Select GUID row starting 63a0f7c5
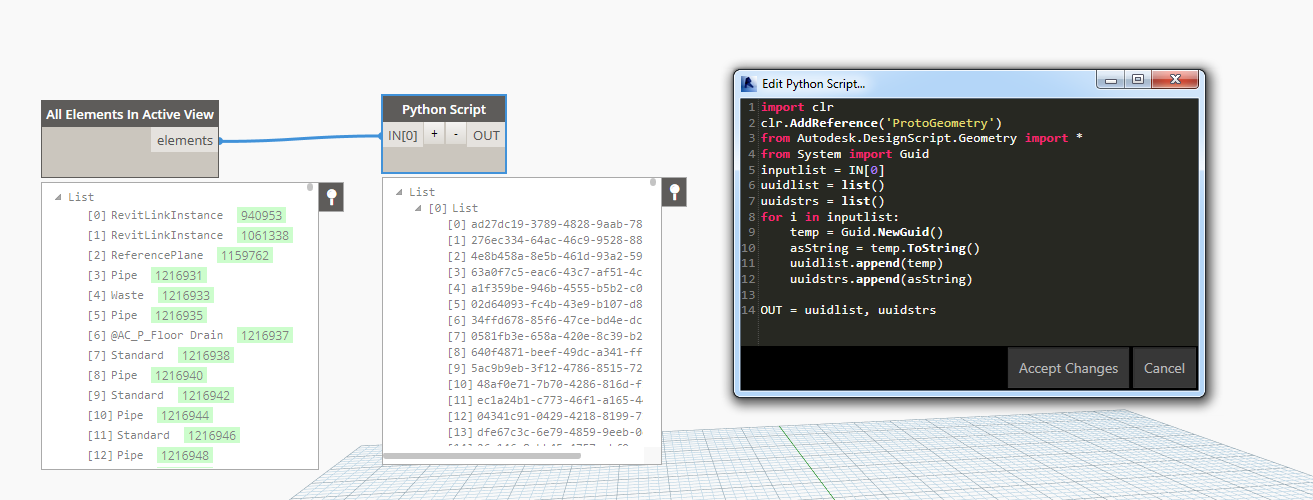Viewport: 1313px width, 500px height. tap(545, 272)
